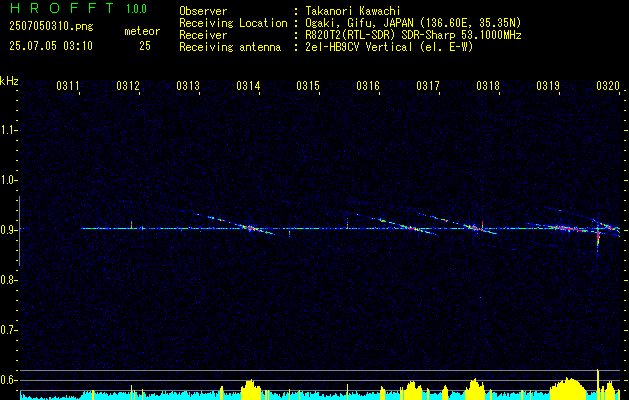Click the 0319 time marker
This screenshot has height=400, width=629.
tap(548, 86)
